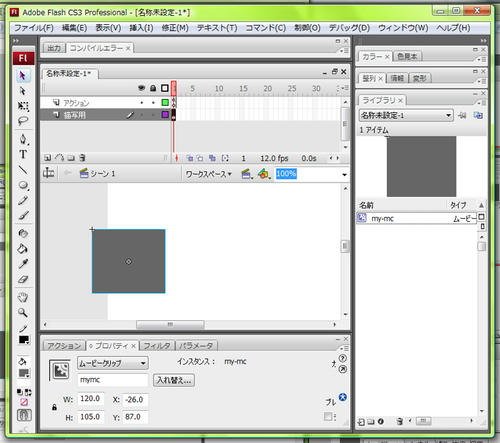Click the instance name field mymc
The width and height of the screenshot is (500, 443).
[113, 380]
